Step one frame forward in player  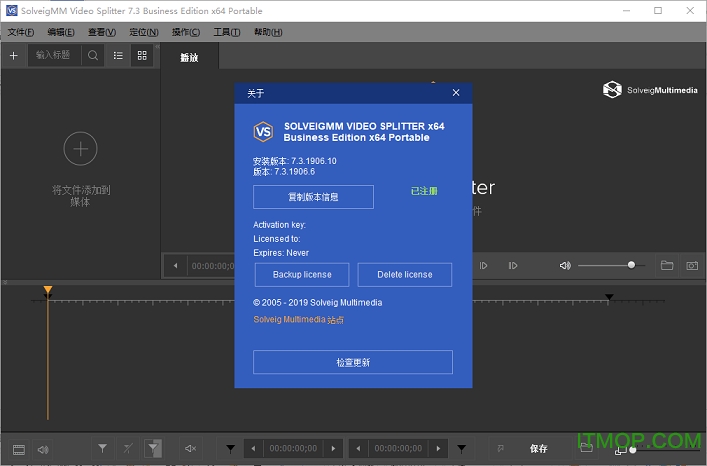483,265
